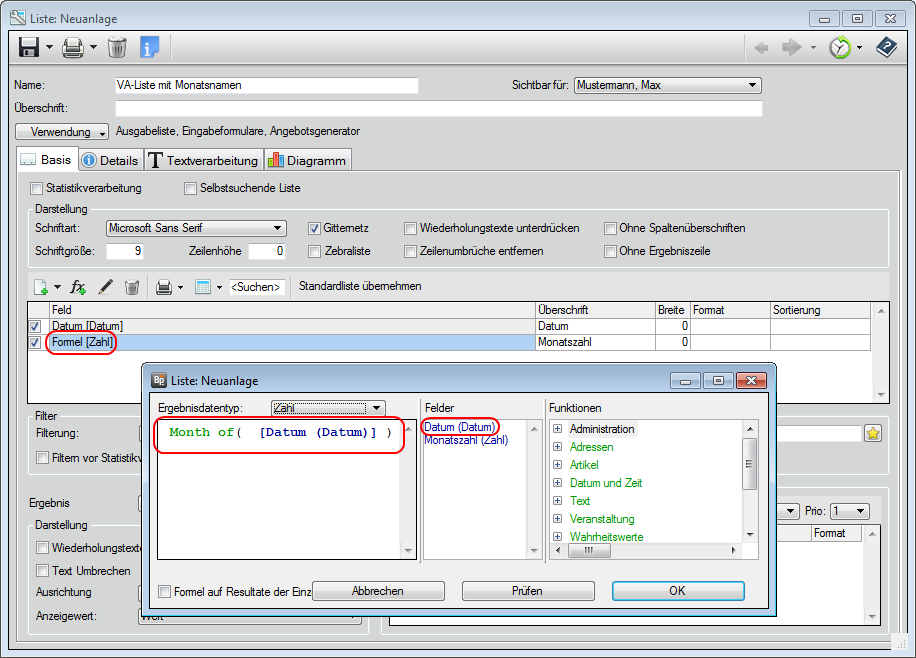The width and height of the screenshot is (916, 658).
Task: Open the Diagramm tab
Action: [308, 160]
